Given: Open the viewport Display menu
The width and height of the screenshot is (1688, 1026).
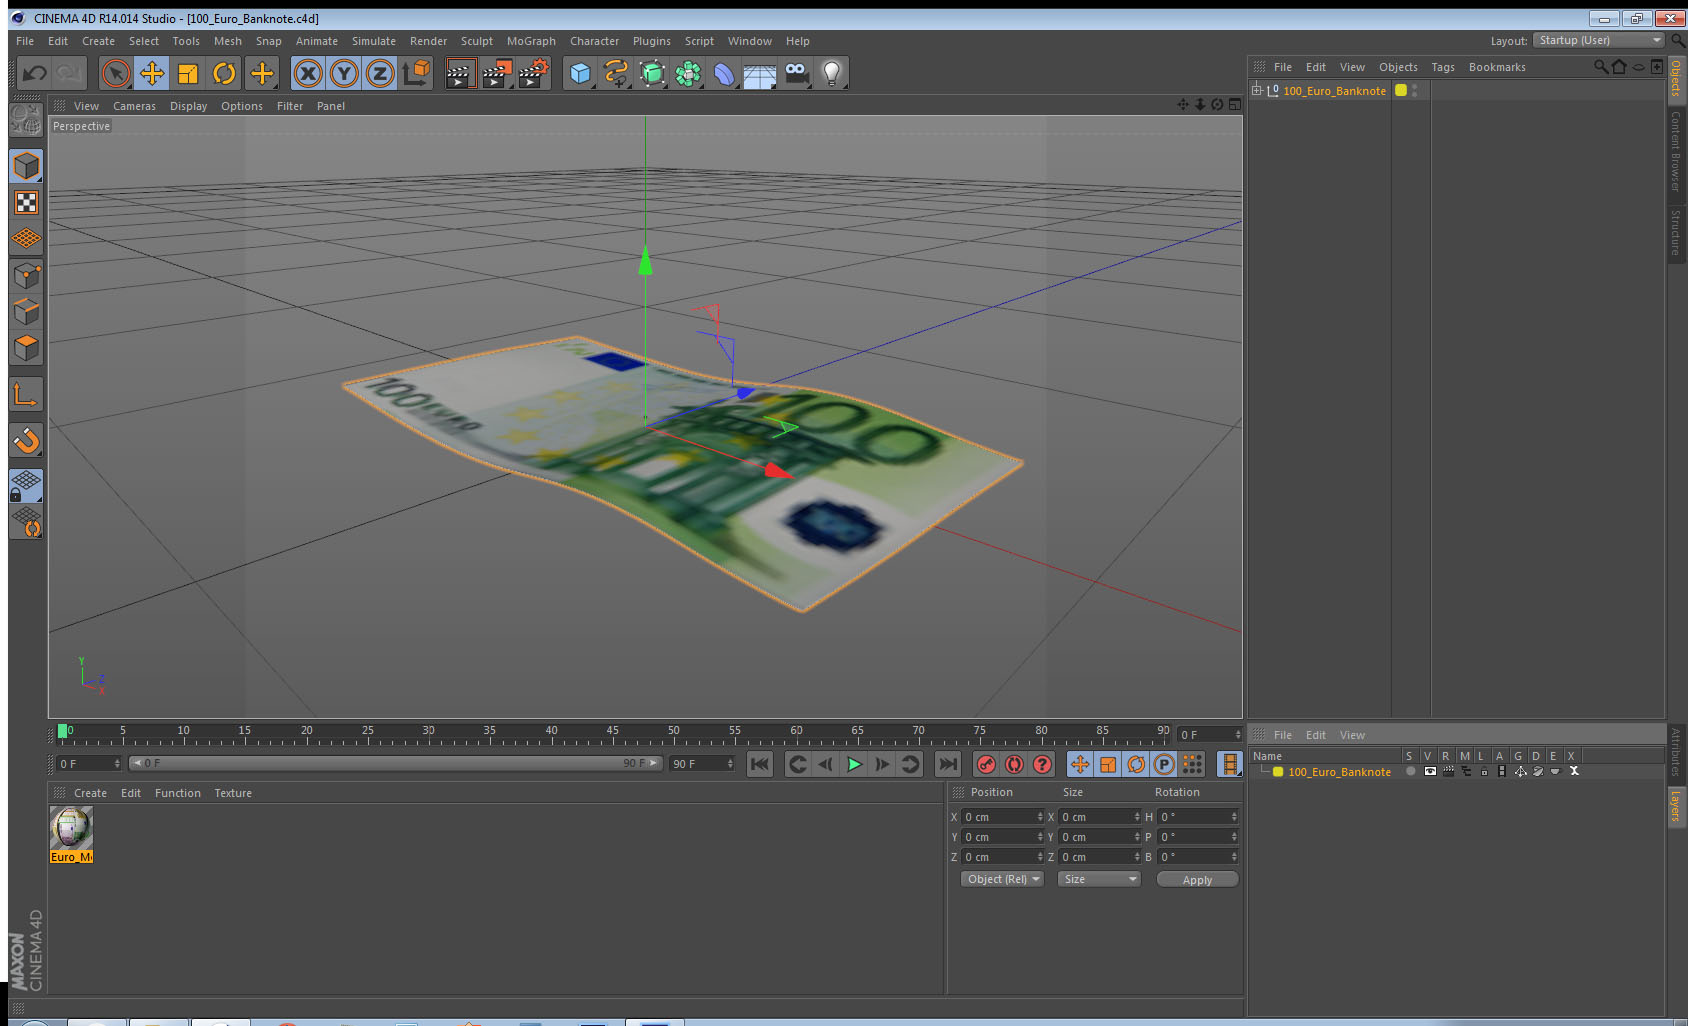Looking at the screenshot, I should [x=188, y=106].
